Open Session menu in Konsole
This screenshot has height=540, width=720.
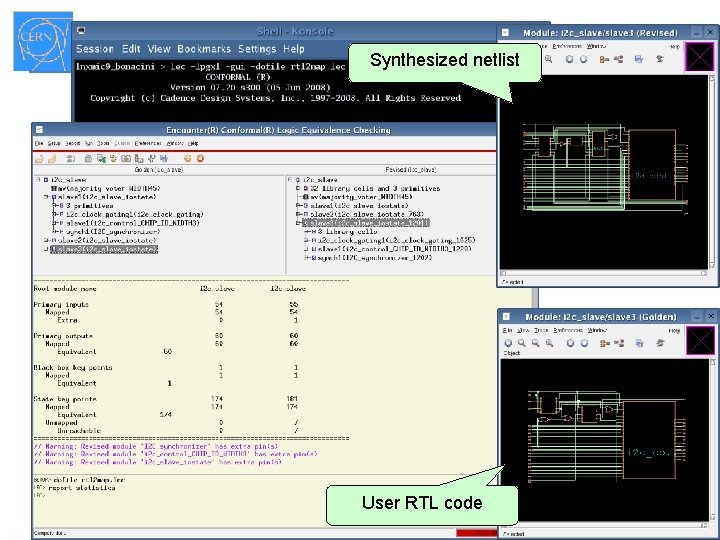coord(95,49)
